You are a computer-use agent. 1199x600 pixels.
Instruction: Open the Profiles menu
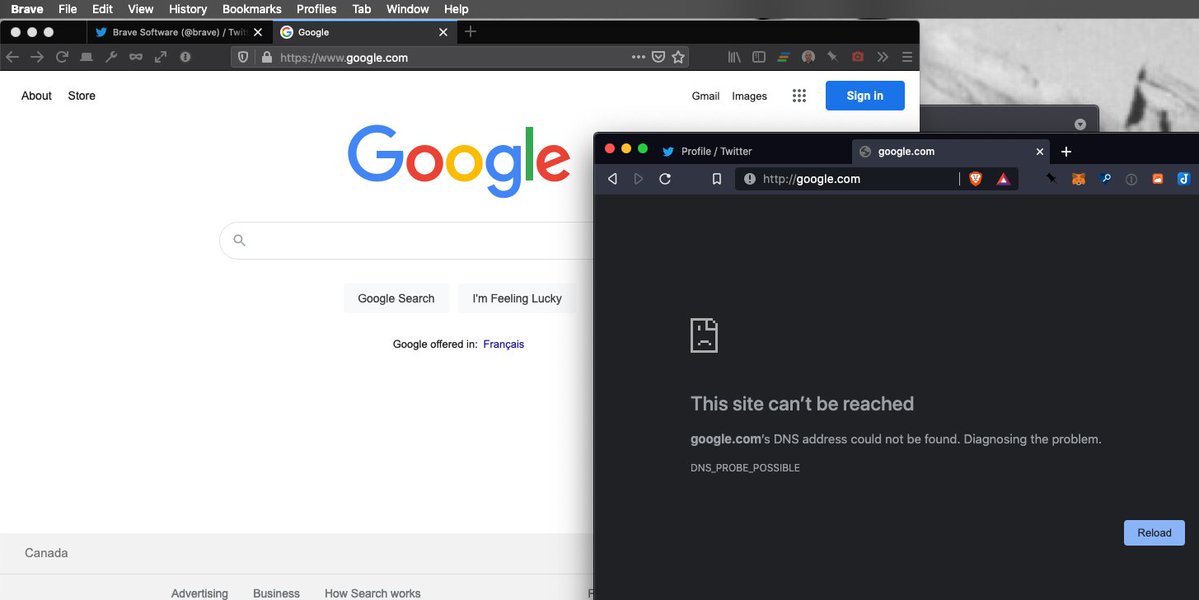[x=317, y=9]
